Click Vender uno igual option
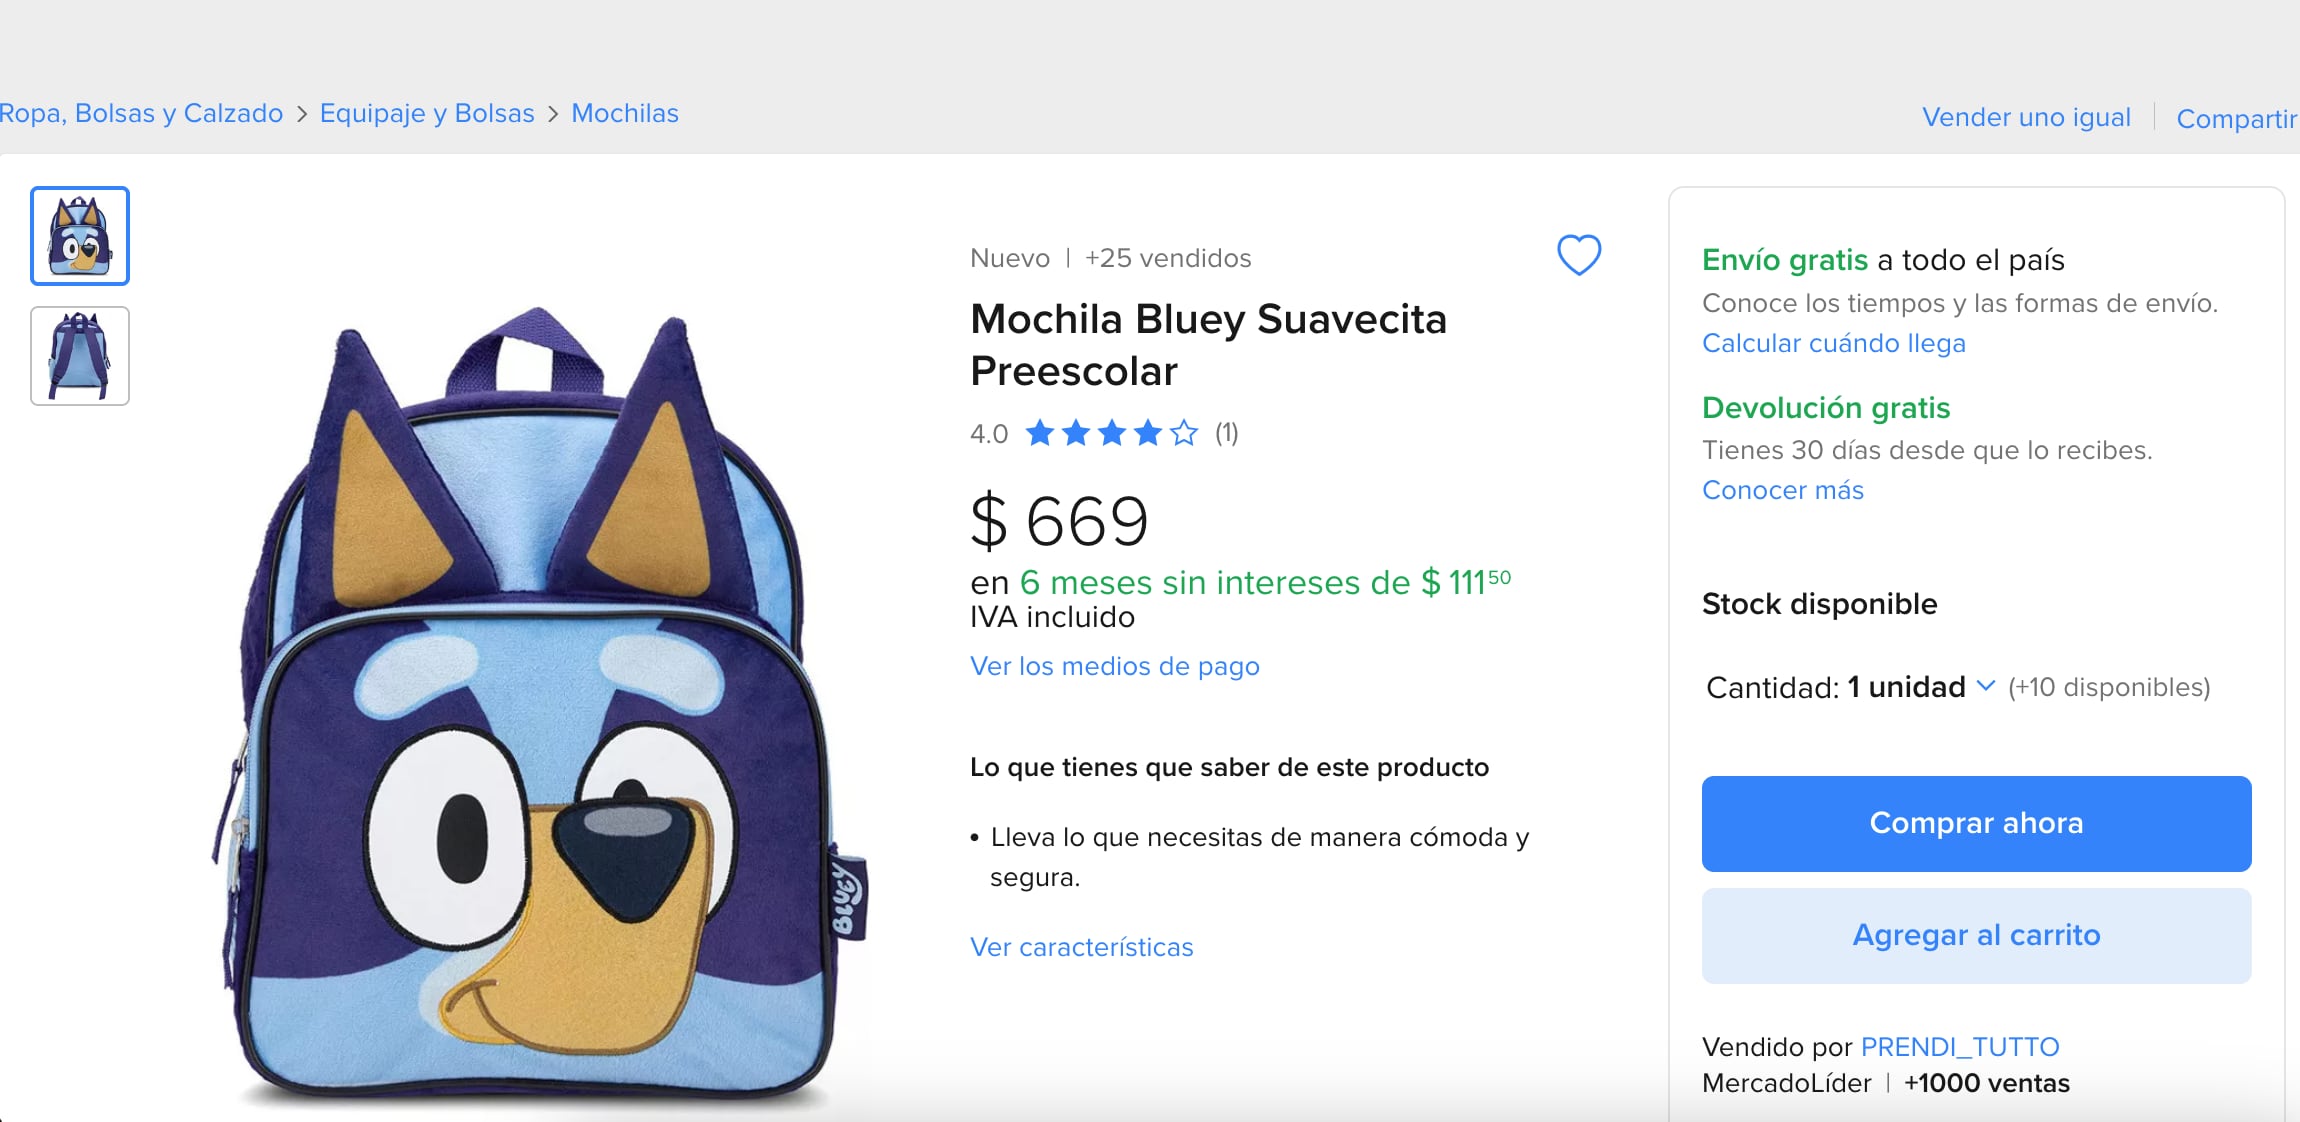This screenshot has height=1122, width=2300. pyautogui.click(x=2028, y=117)
